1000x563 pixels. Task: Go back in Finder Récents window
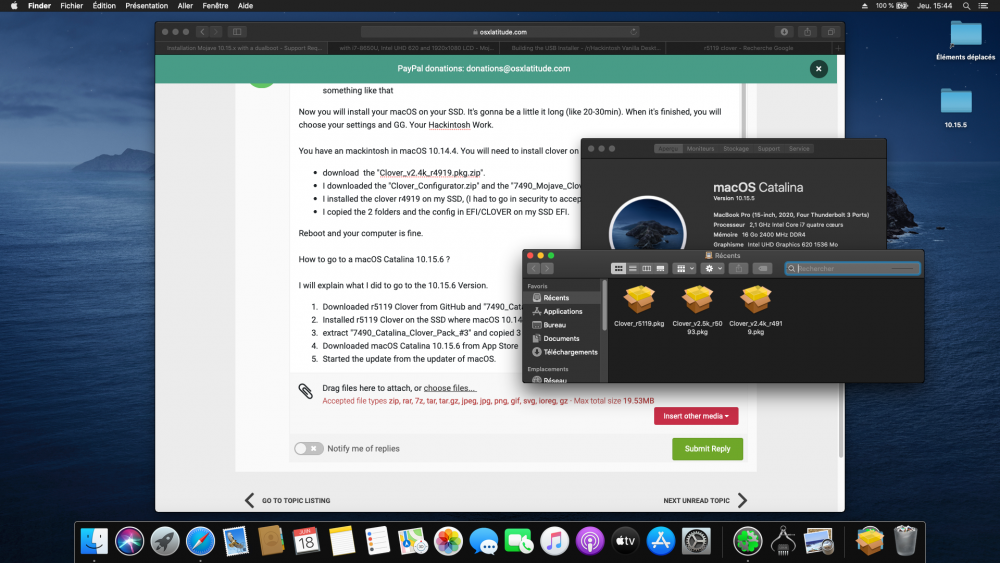[534, 268]
